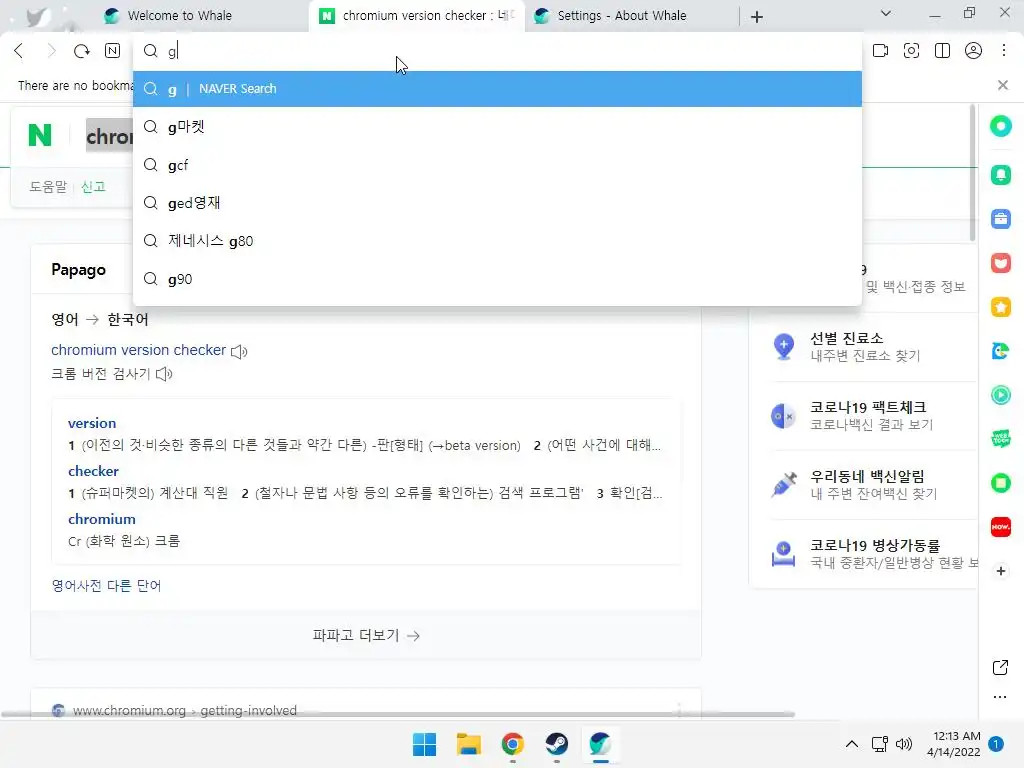Open Windows Start menu
The image size is (1024, 768).
tap(424, 744)
